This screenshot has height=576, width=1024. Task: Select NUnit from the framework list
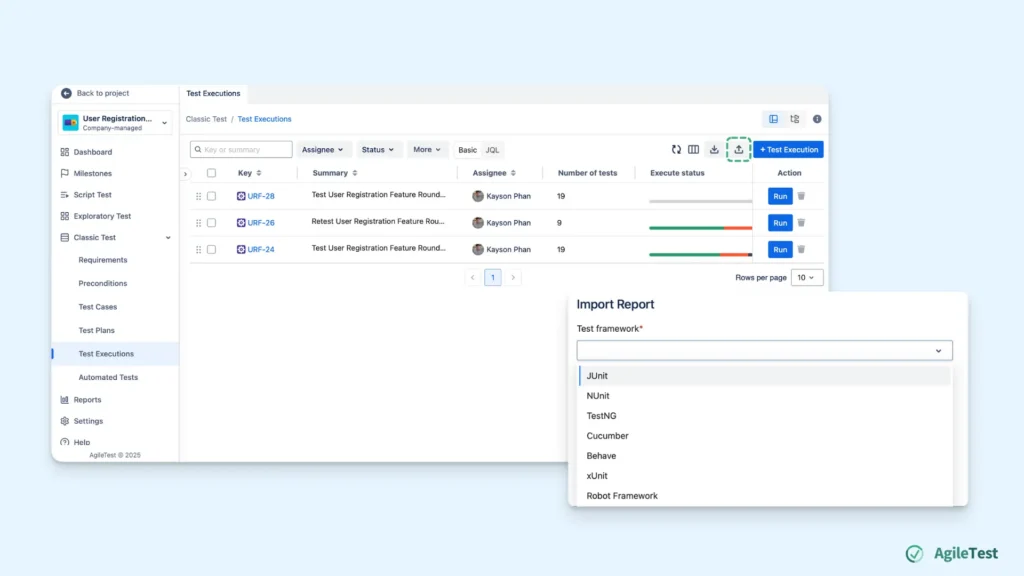click(764, 396)
